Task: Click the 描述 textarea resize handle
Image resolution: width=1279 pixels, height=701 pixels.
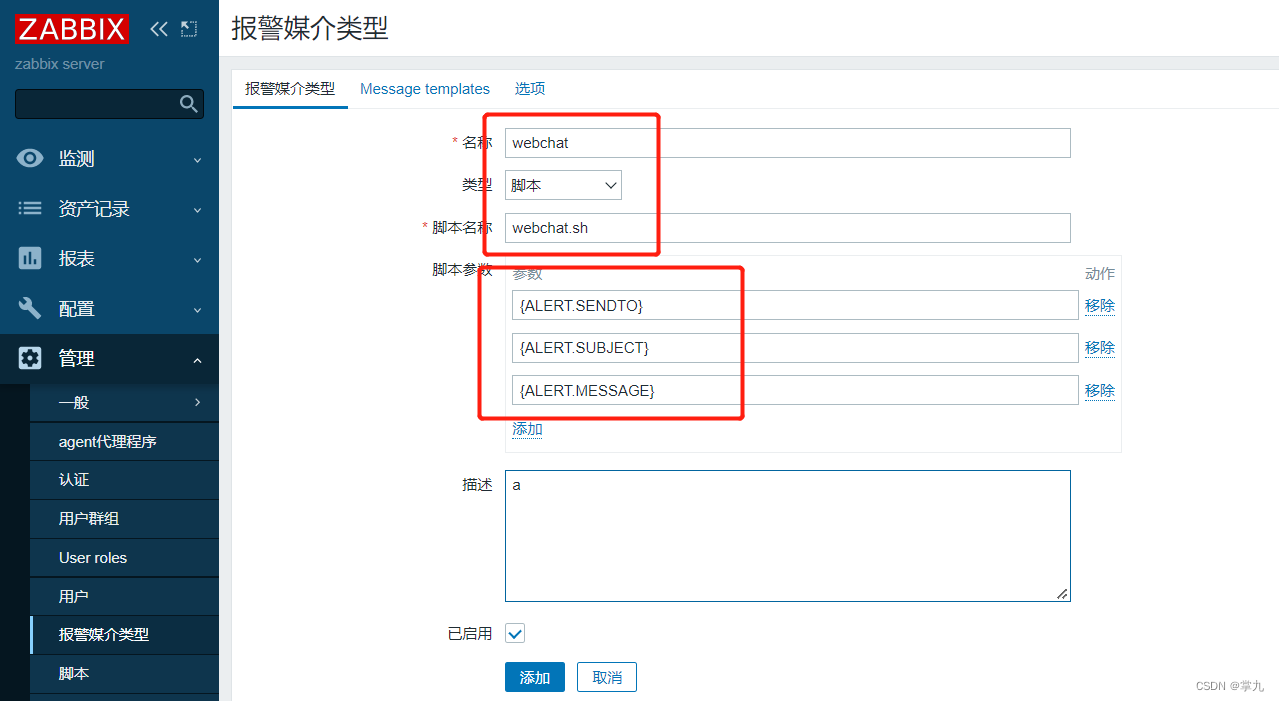Action: [x=1062, y=593]
